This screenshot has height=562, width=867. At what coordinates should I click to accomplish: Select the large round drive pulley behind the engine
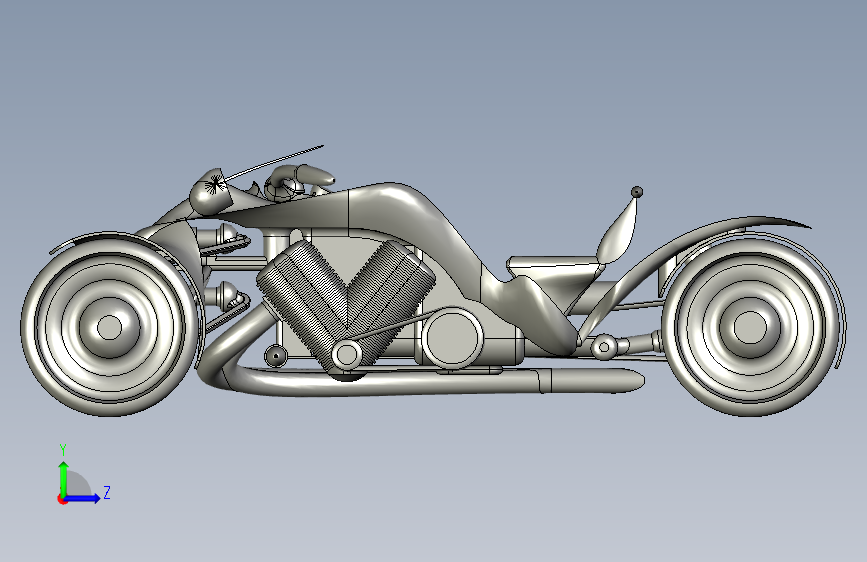click(x=452, y=338)
